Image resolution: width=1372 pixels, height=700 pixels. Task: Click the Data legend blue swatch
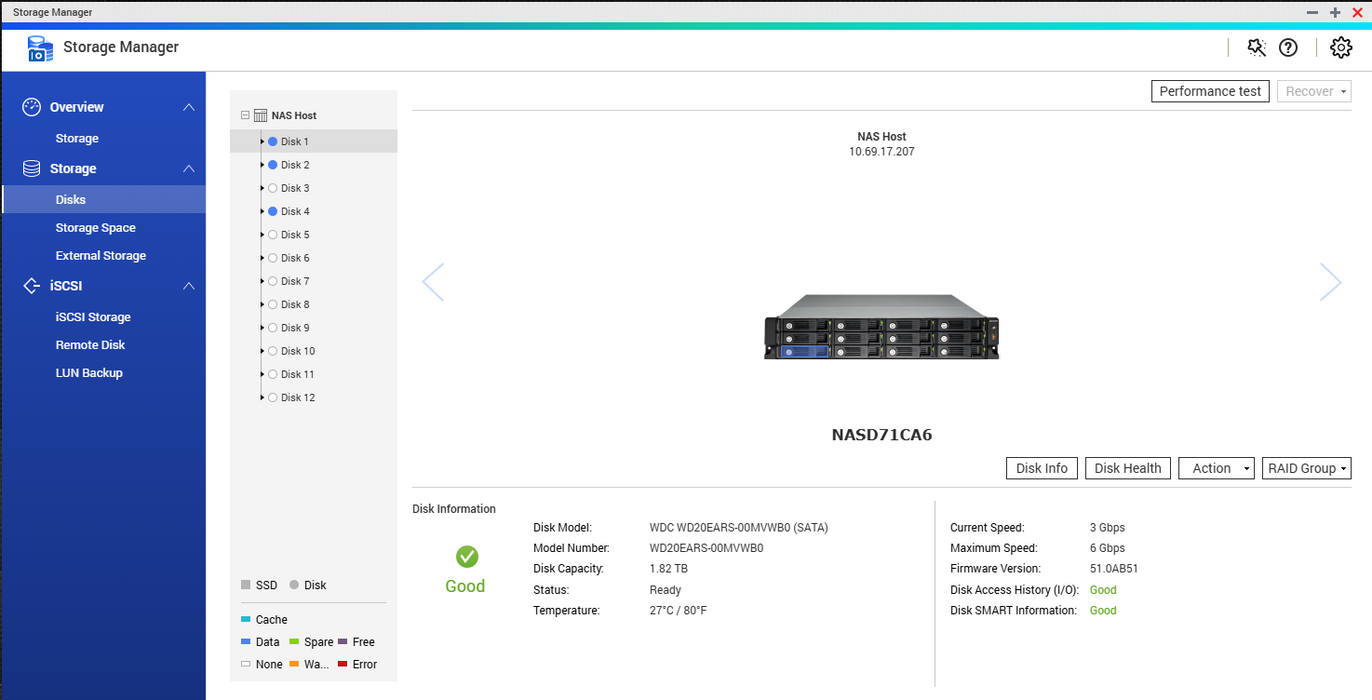click(246, 642)
